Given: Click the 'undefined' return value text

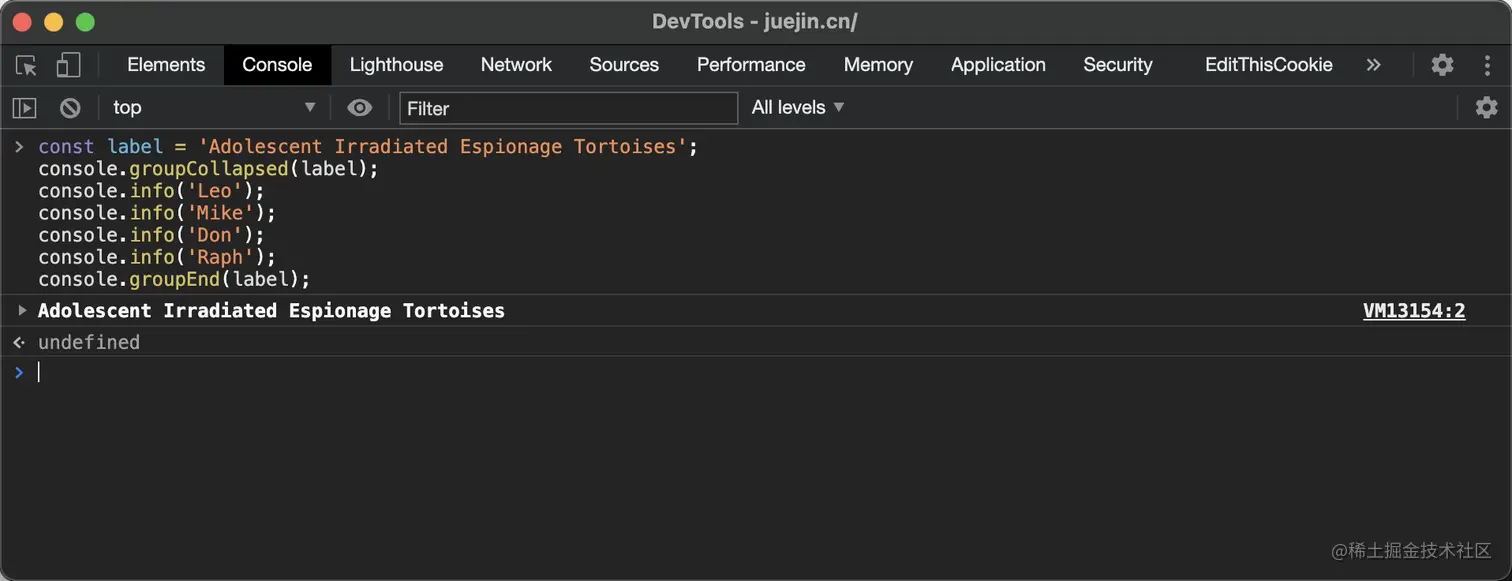Looking at the screenshot, I should (x=89, y=343).
